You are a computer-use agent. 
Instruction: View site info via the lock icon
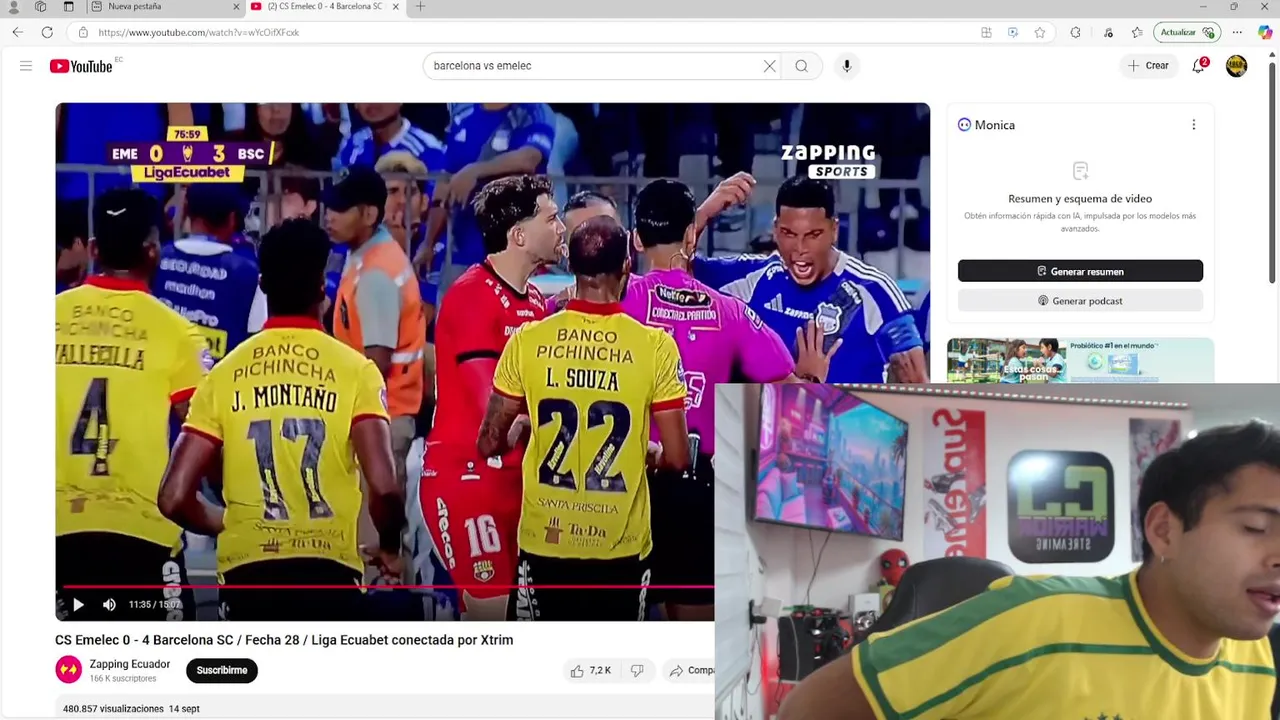(82, 32)
